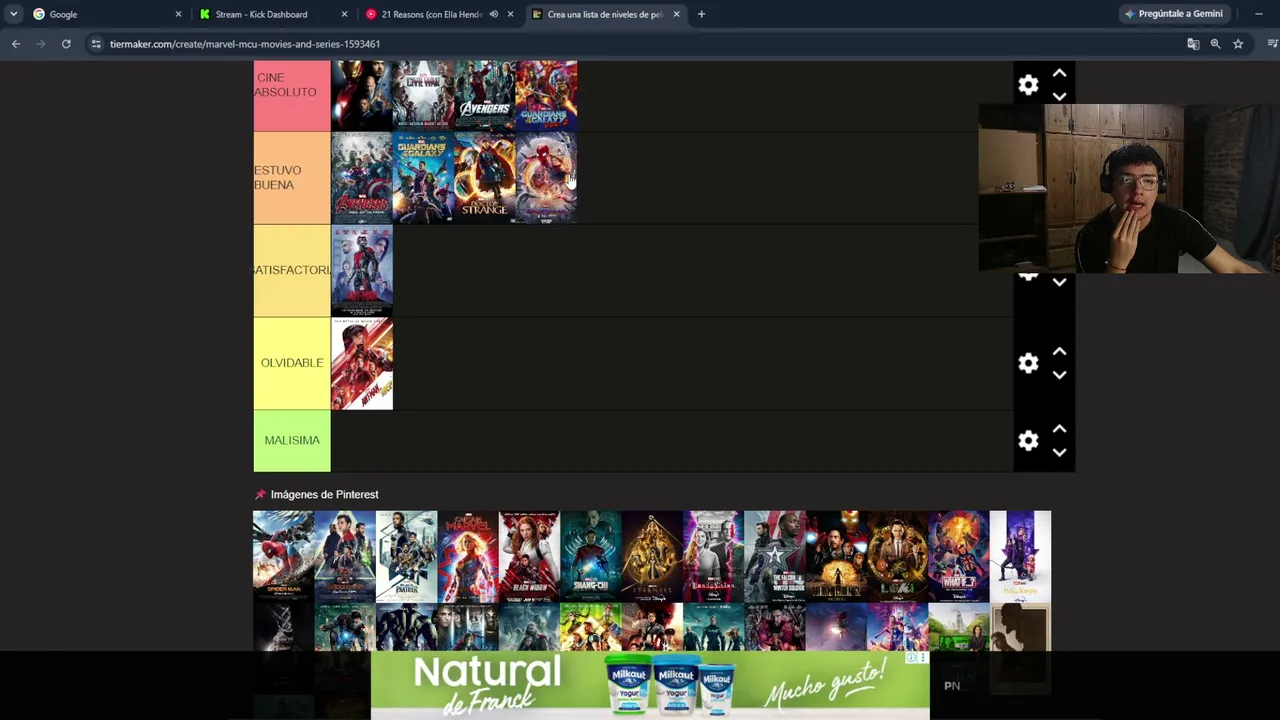Screen dimensions: 1280x720
Task: Open the Milkaut Natural de Franck ad banner
Action: click(x=650, y=686)
